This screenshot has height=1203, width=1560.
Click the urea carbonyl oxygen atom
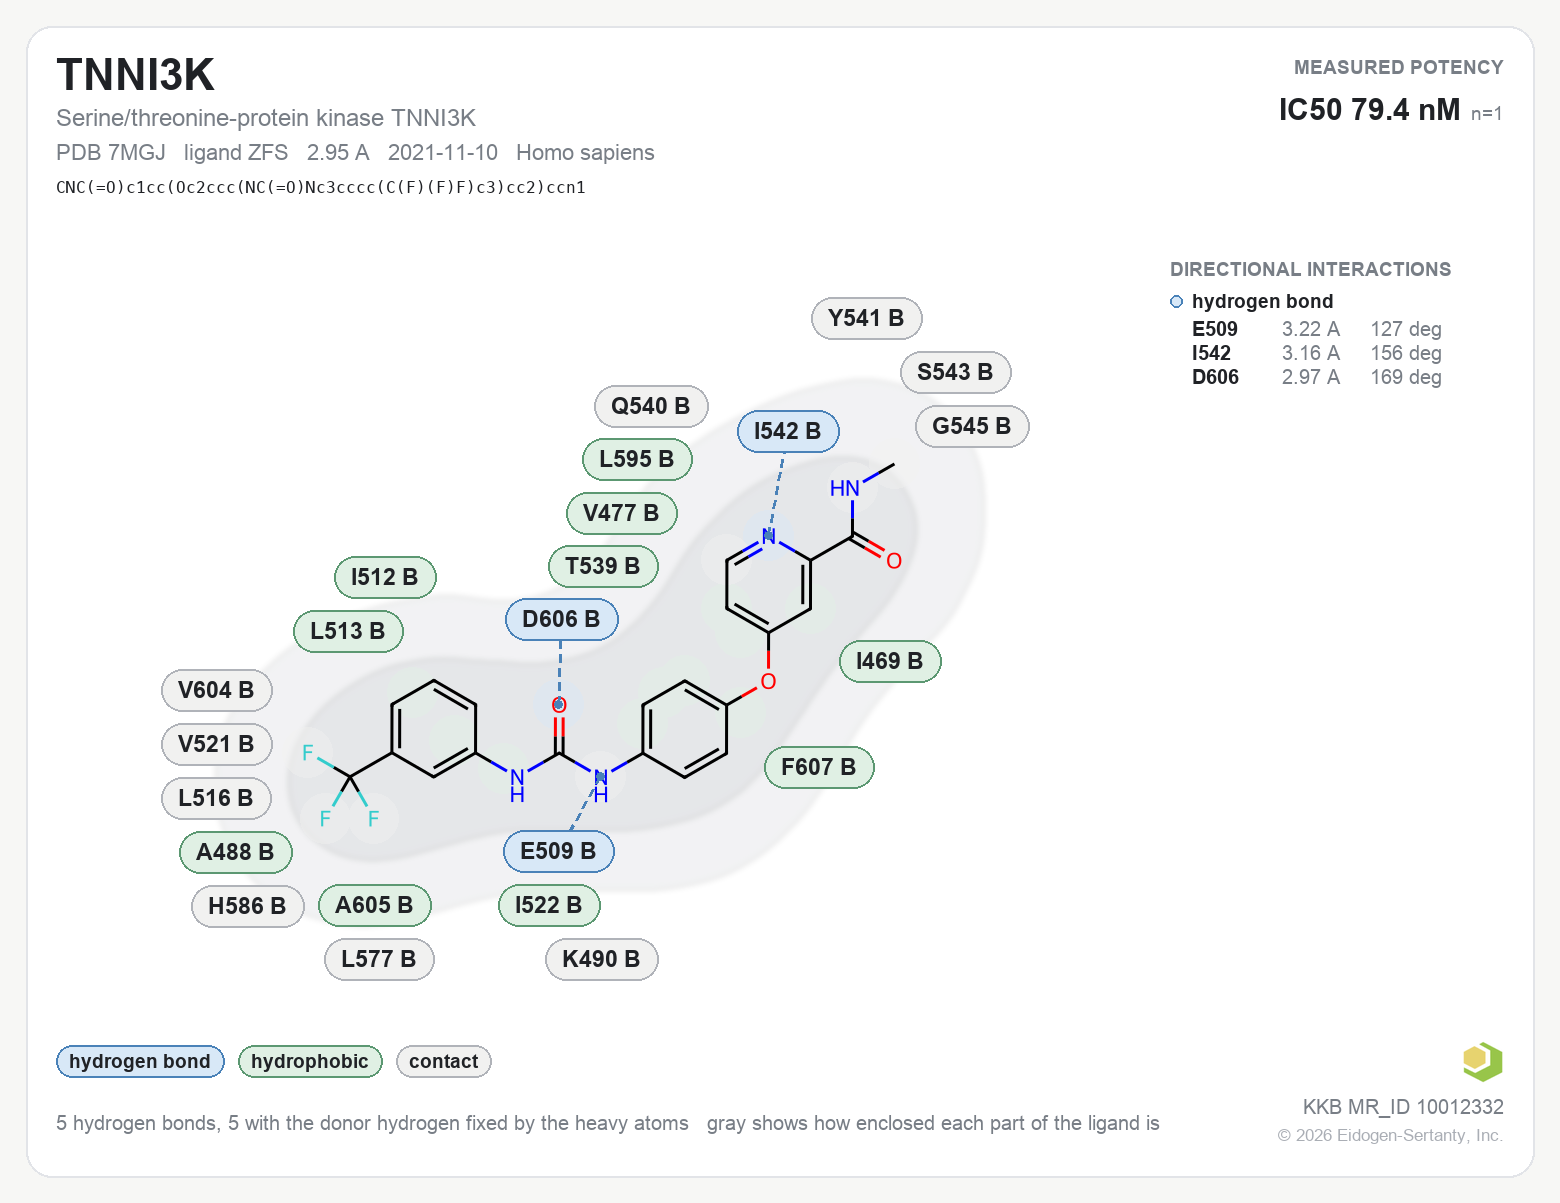click(x=559, y=705)
